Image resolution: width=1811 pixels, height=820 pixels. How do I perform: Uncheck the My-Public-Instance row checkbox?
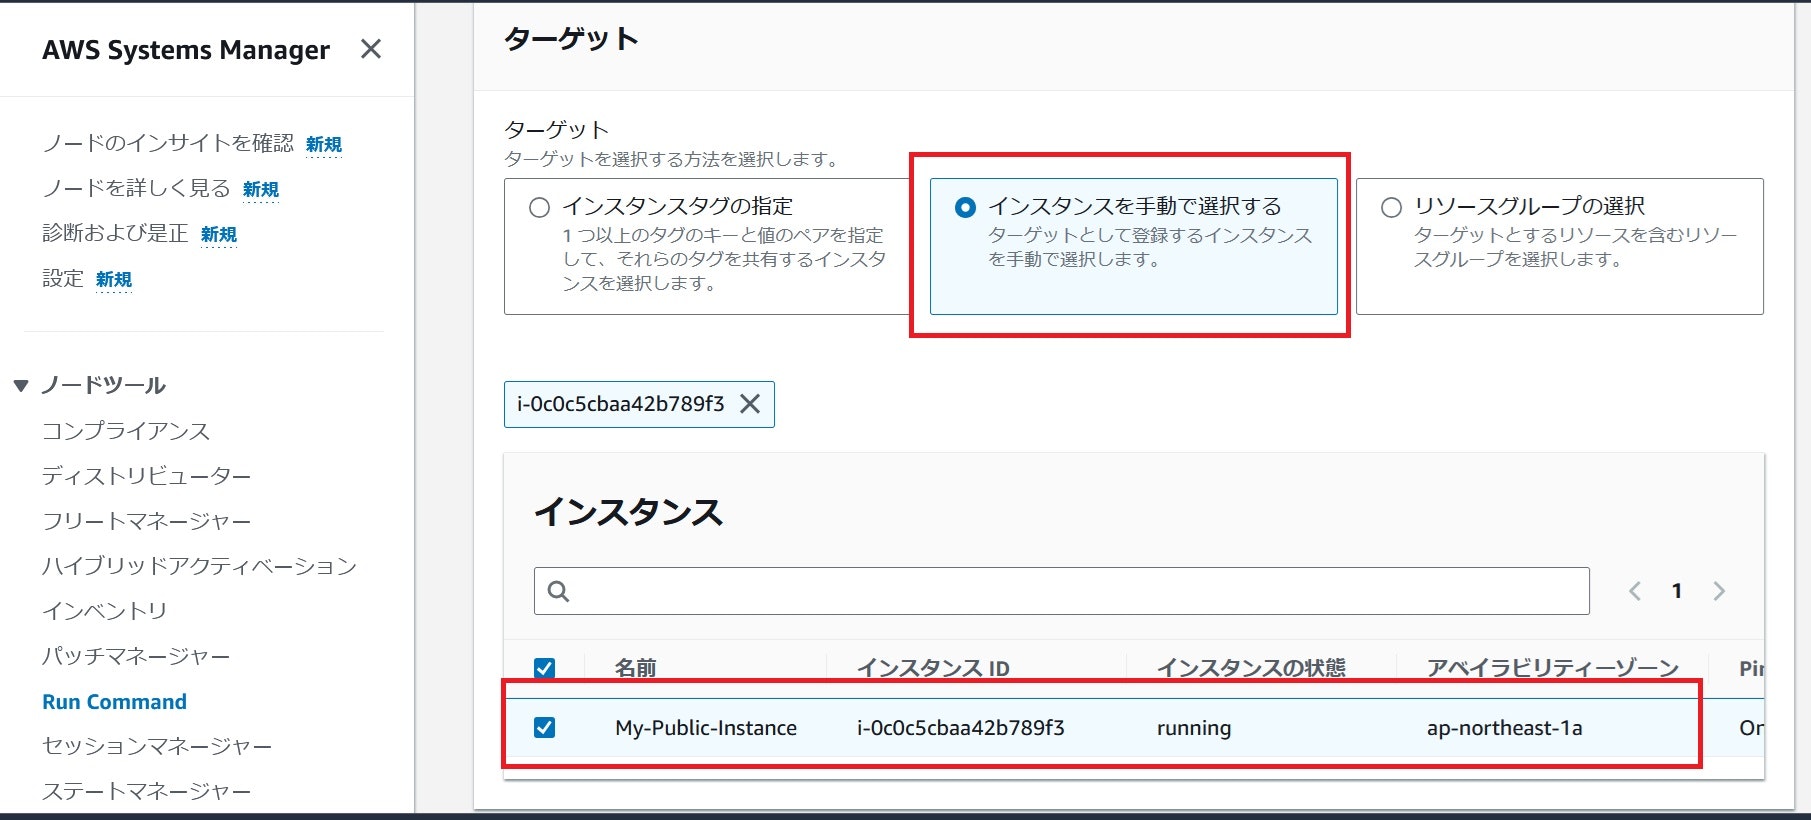point(545,728)
